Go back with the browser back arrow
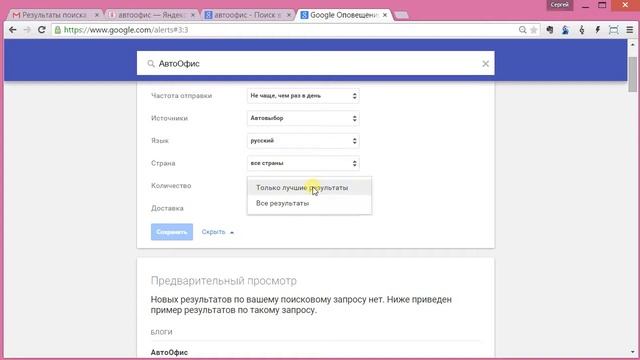 [13, 30]
